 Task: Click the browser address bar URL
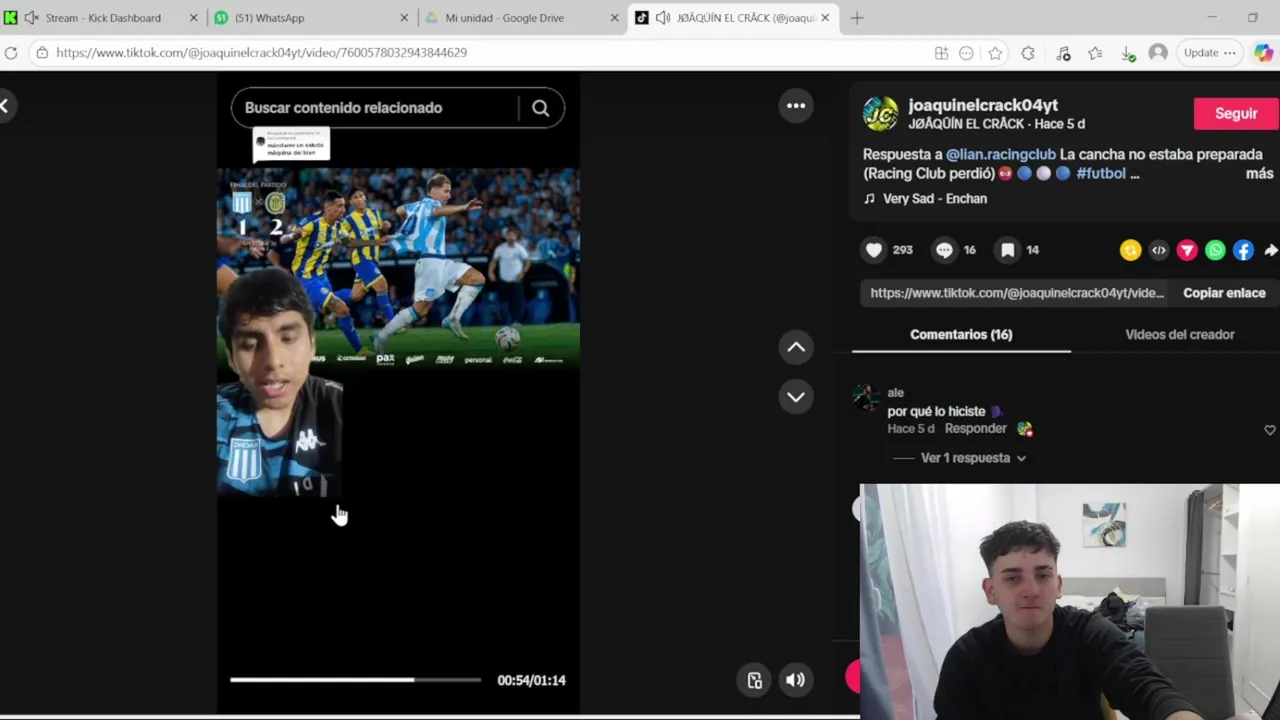point(261,53)
